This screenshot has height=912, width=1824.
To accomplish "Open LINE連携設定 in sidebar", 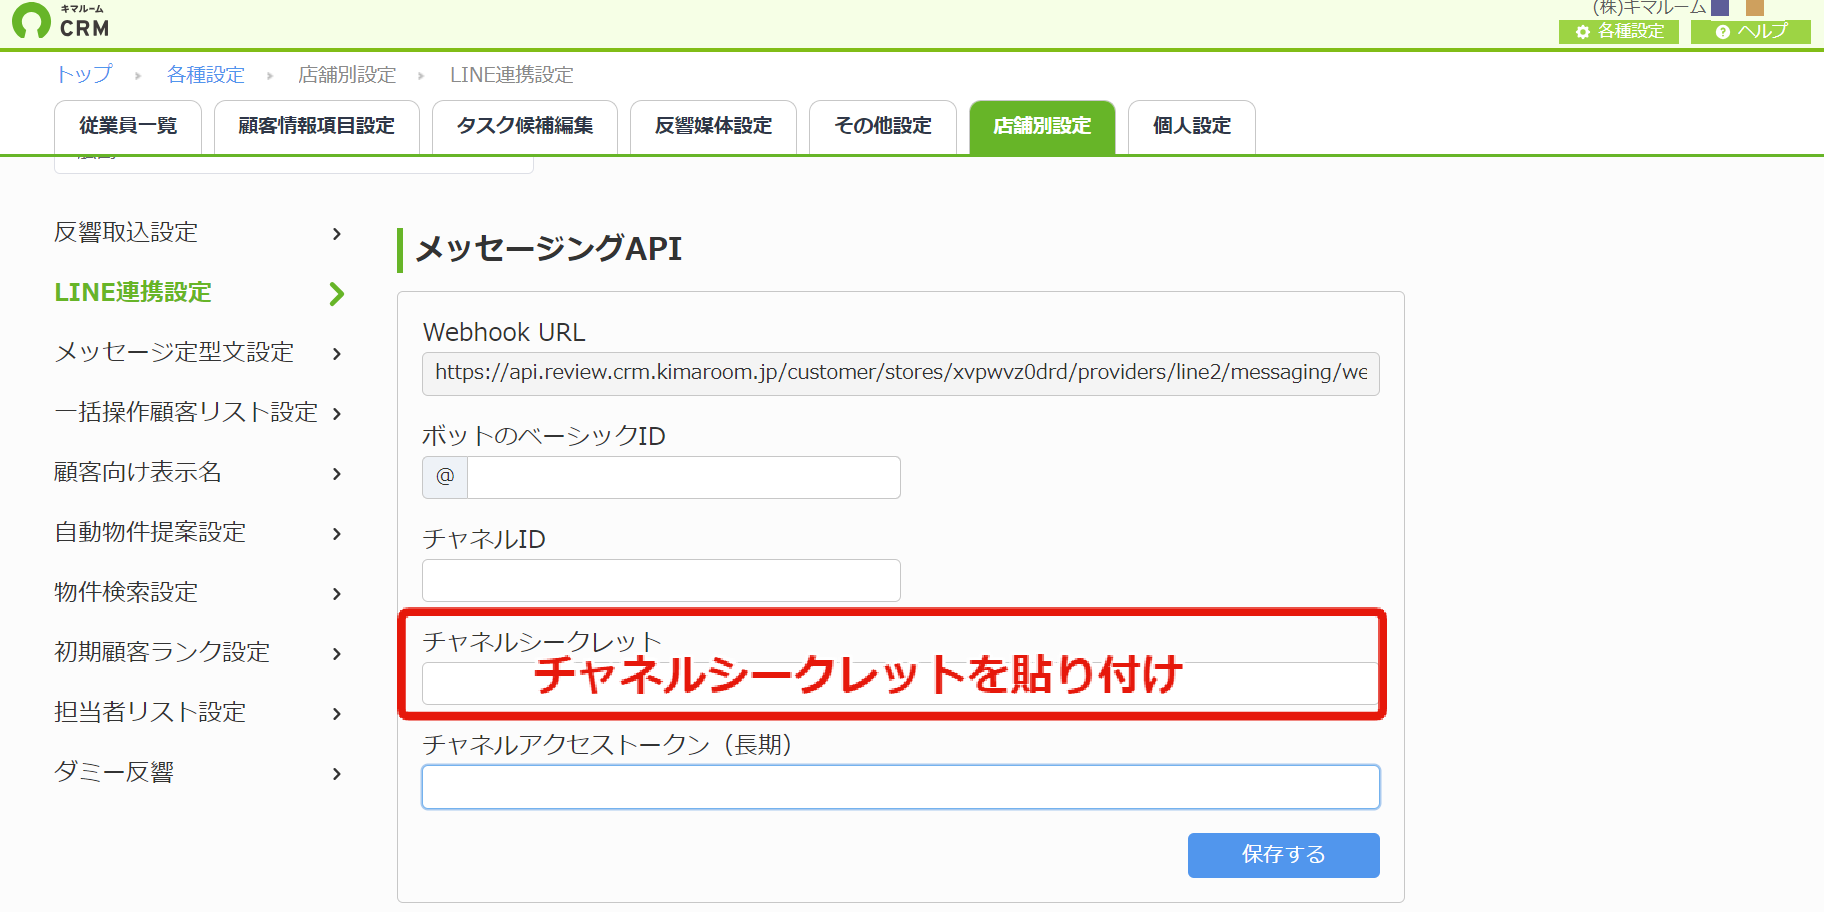I will 133,293.
